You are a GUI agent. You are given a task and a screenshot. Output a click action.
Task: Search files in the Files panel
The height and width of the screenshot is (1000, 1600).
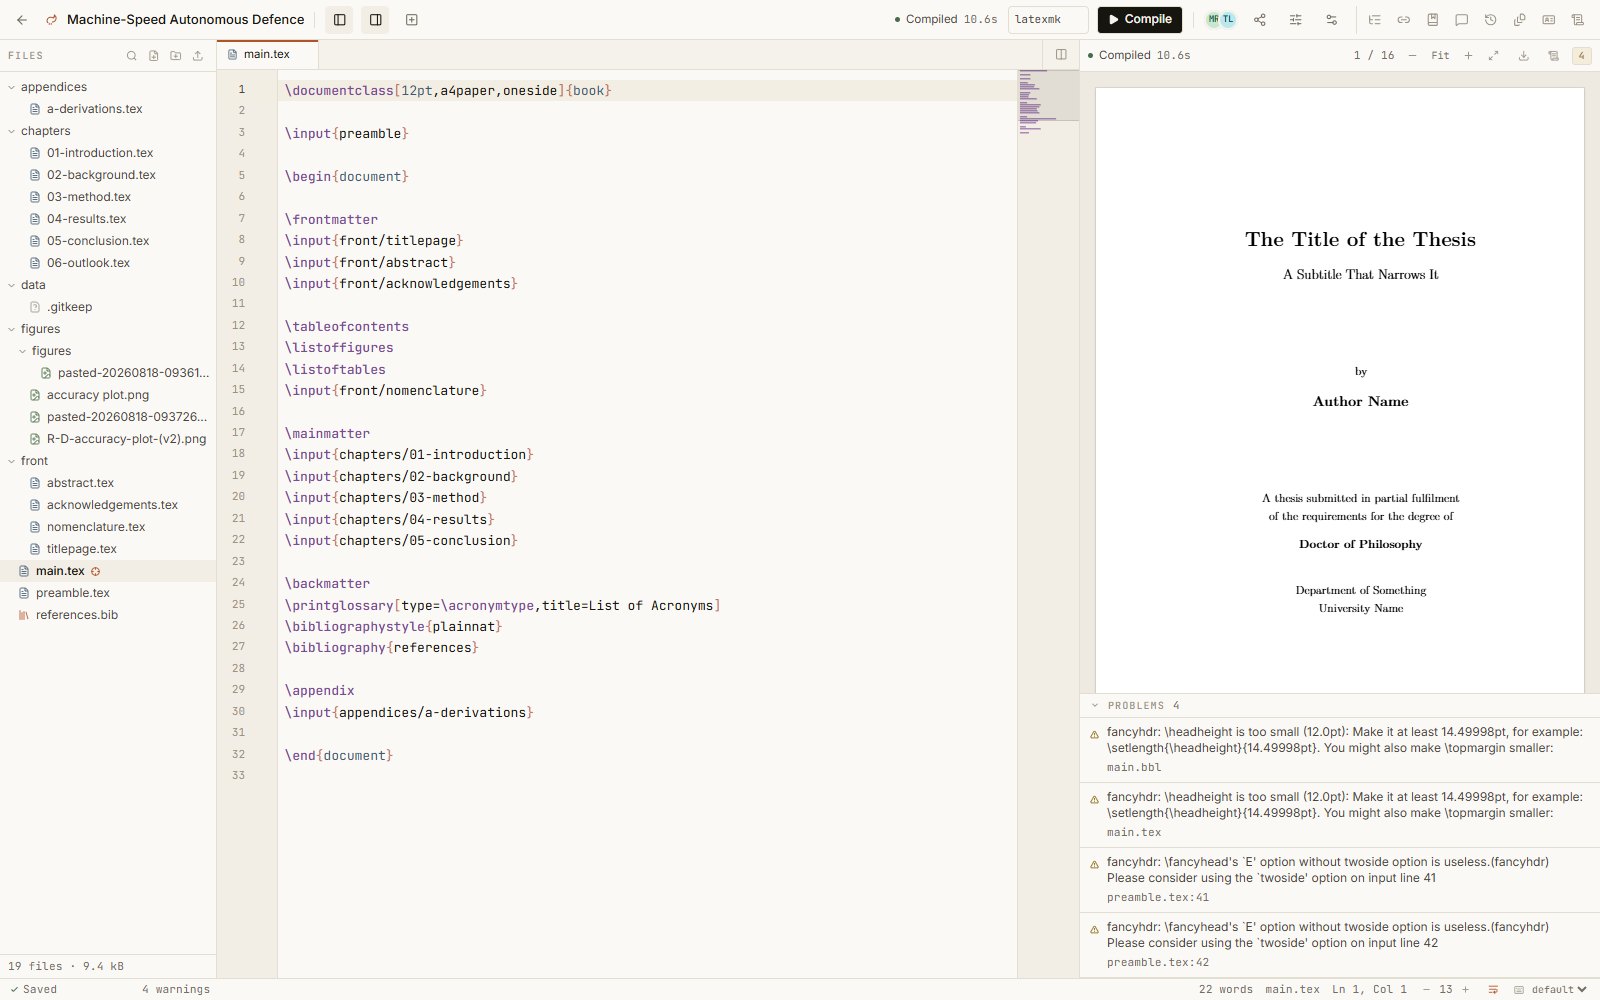tap(131, 56)
